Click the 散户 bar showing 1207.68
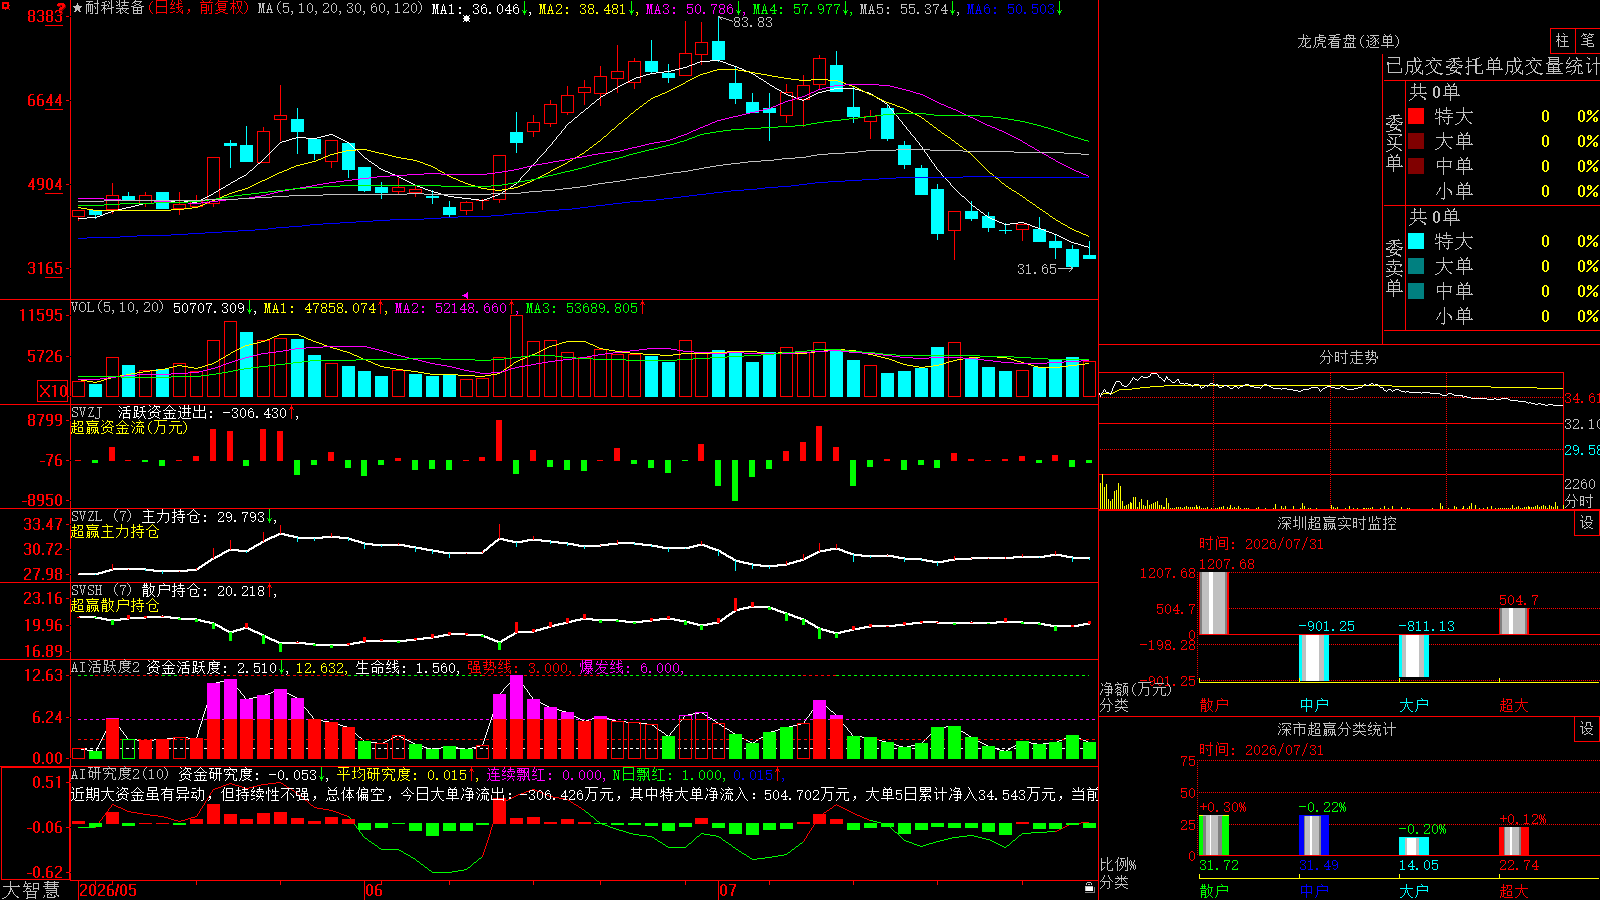 (1214, 603)
